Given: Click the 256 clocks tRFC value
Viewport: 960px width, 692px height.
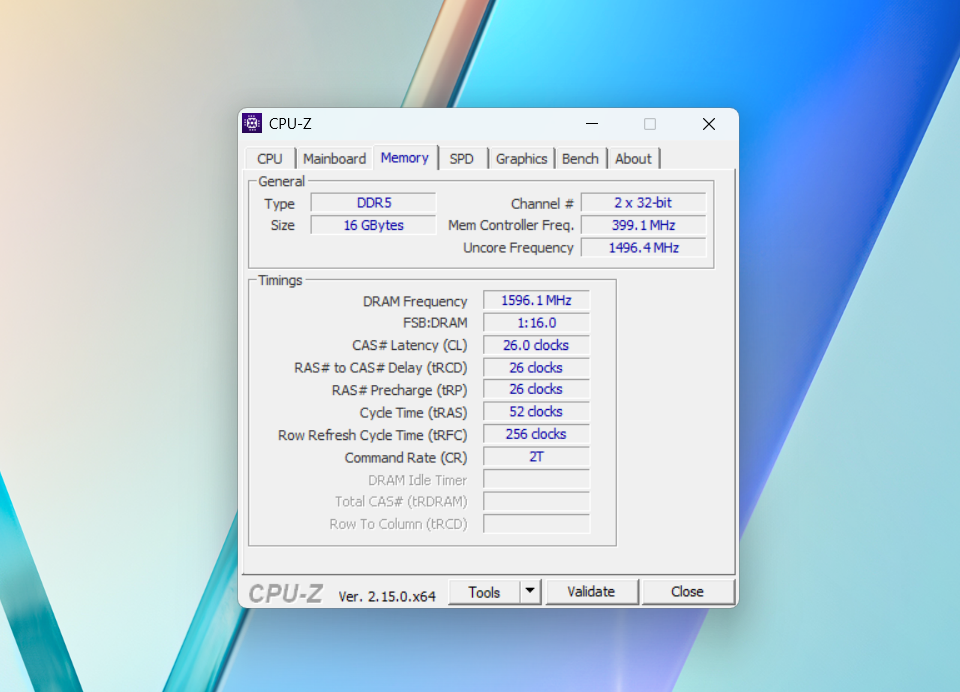Looking at the screenshot, I should [x=536, y=434].
